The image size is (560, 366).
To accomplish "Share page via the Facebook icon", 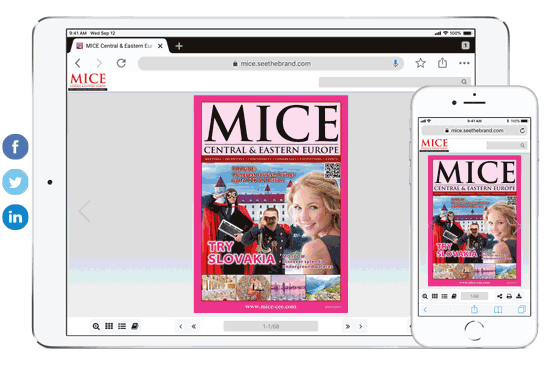I will click(15, 147).
